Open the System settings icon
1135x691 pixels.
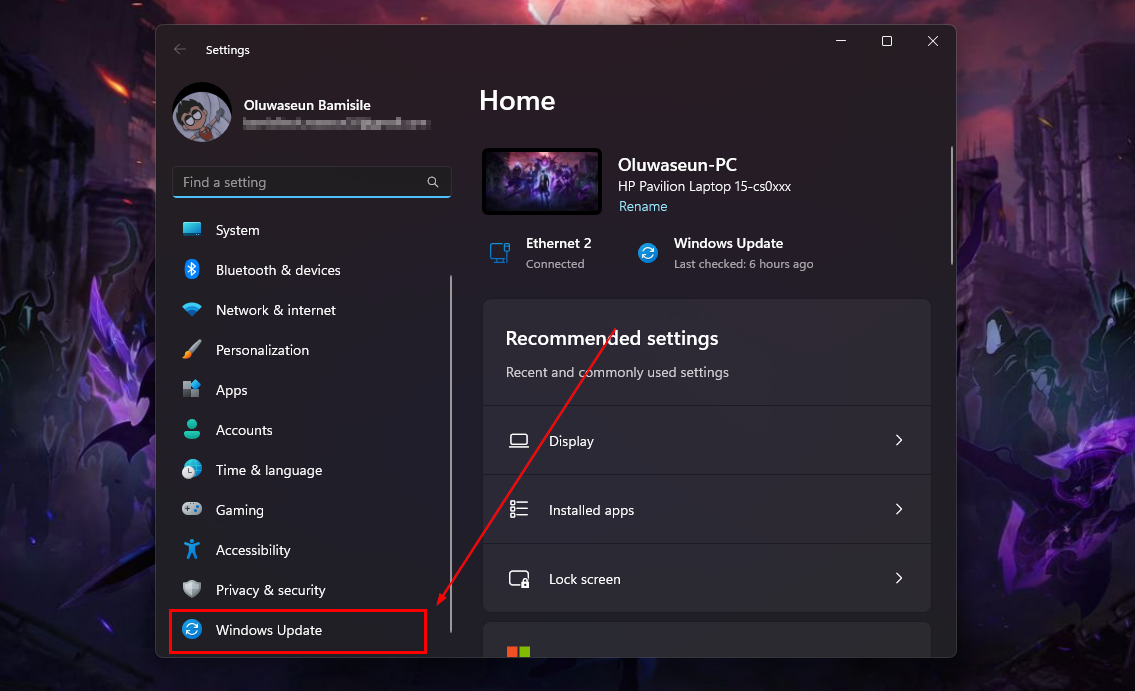coord(192,230)
